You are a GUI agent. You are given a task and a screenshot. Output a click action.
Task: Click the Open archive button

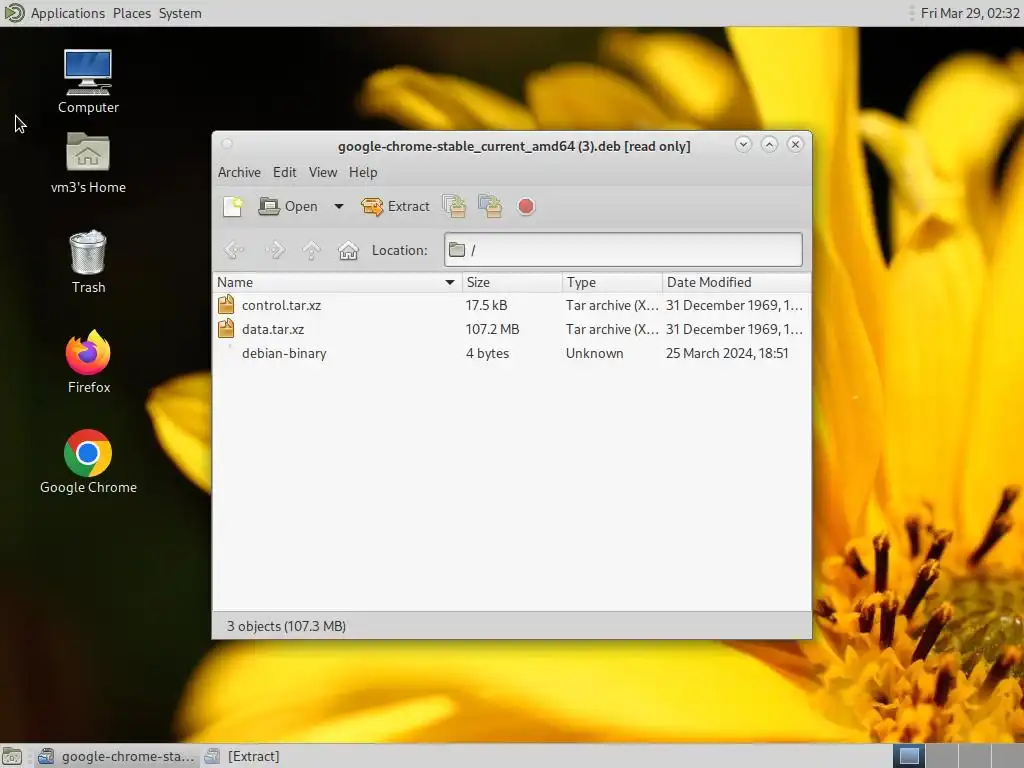tap(289, 206)
